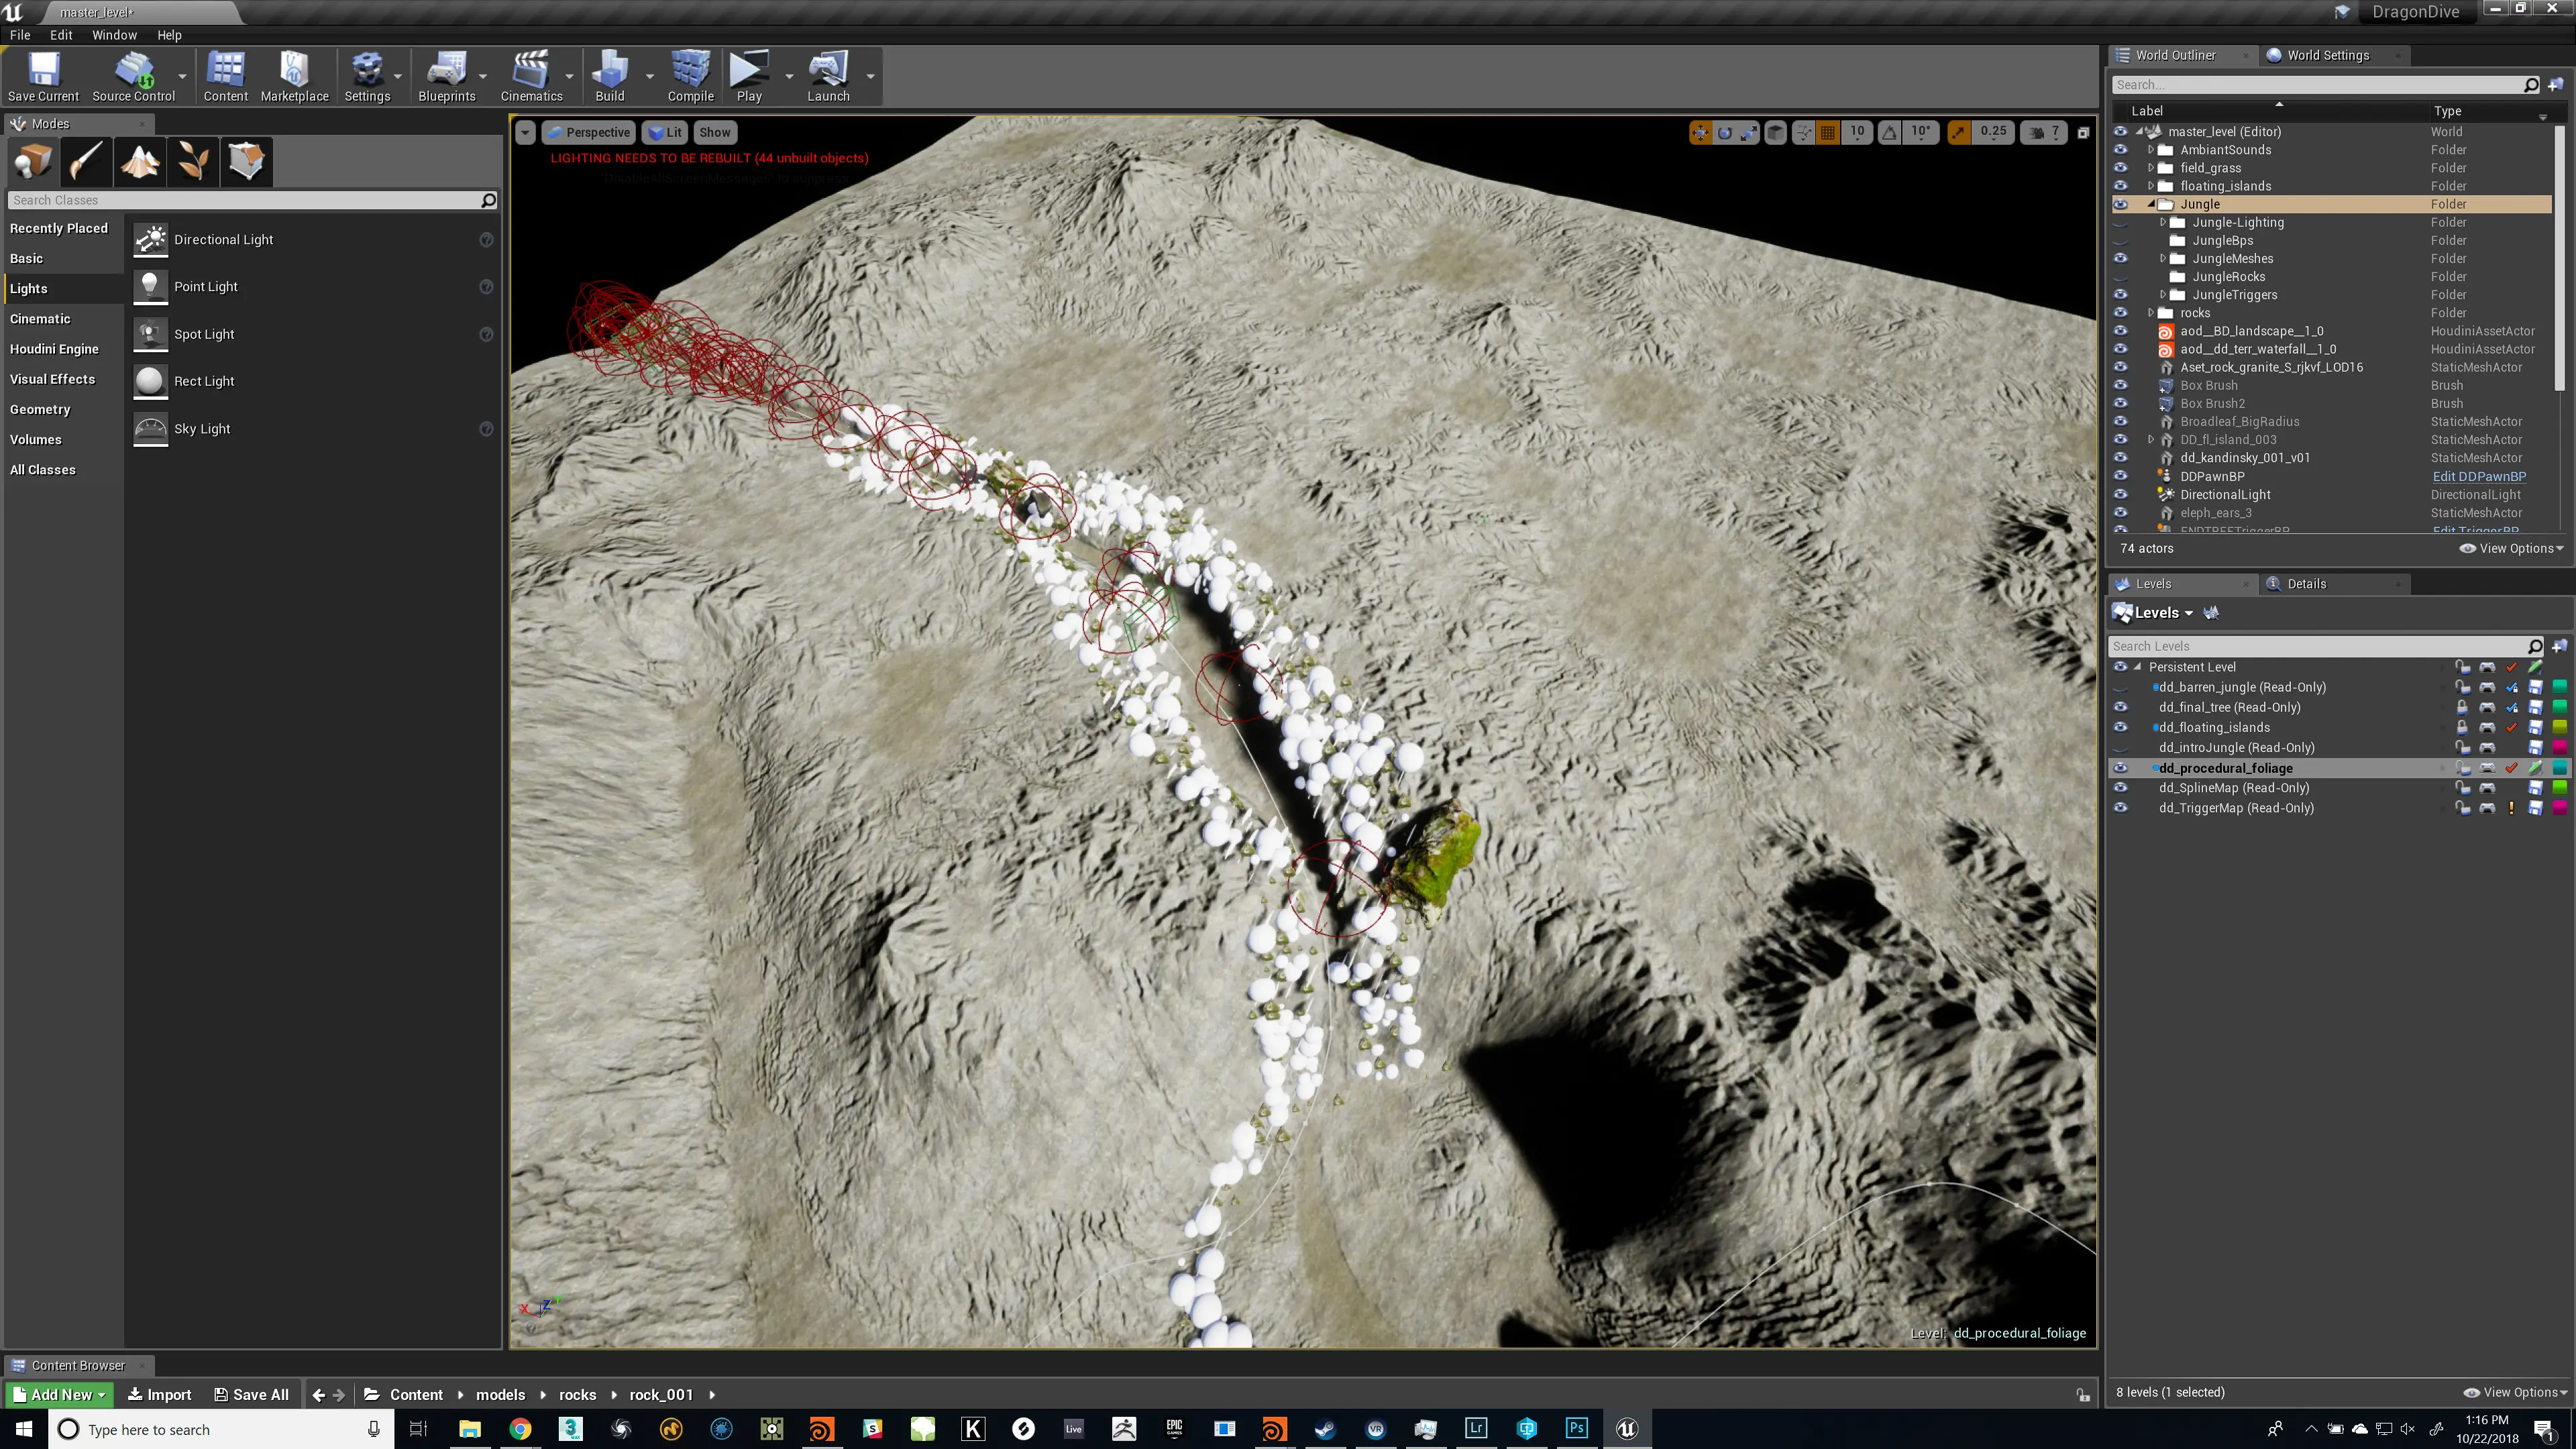Screen dimensions: 2576x1449
Task: Toggle visibility of DirectionalLight actor
Action: 2120,494
